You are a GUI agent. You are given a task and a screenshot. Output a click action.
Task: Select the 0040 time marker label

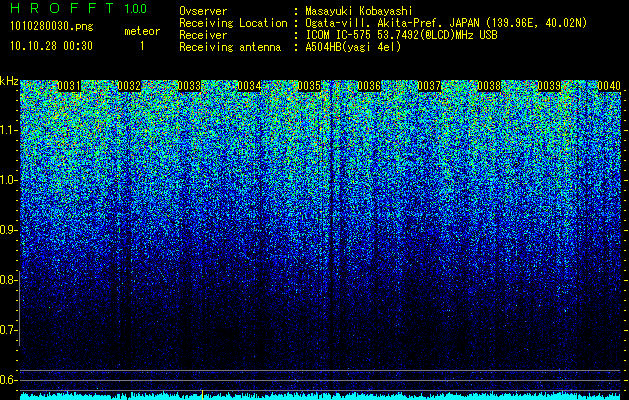(x=609, y=86)
